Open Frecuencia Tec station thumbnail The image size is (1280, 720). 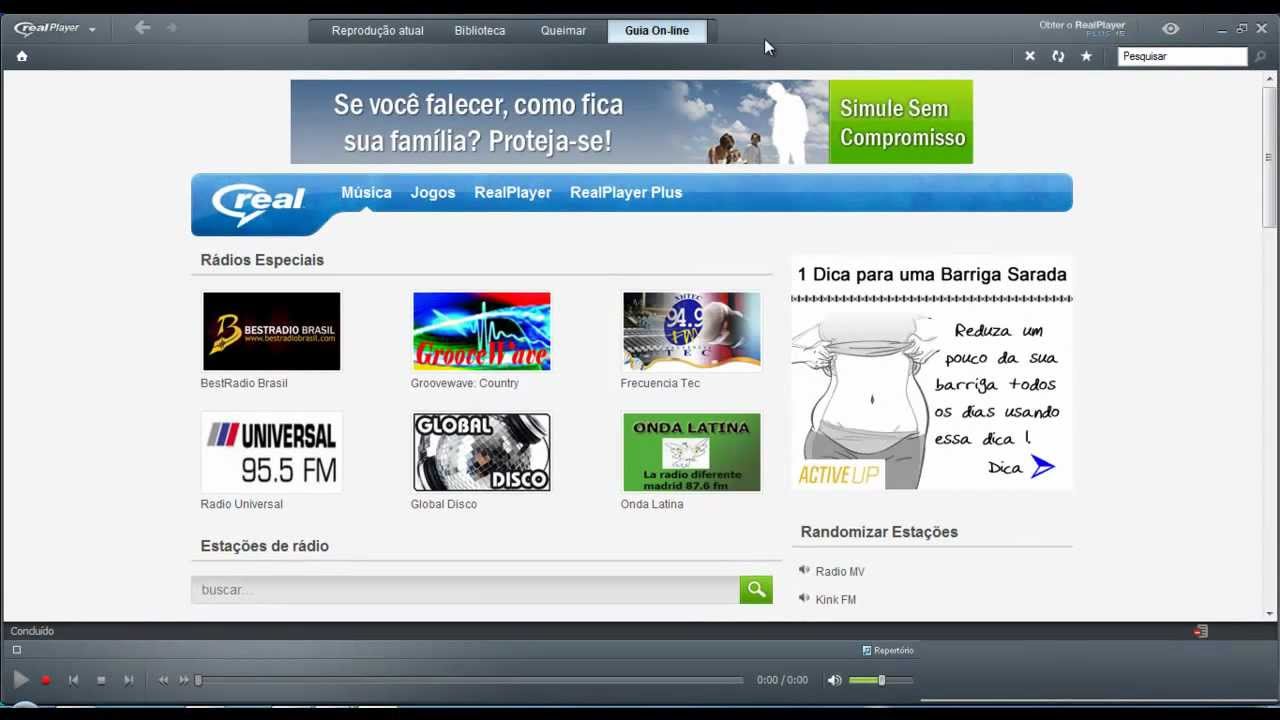click(x=692, y=331)
